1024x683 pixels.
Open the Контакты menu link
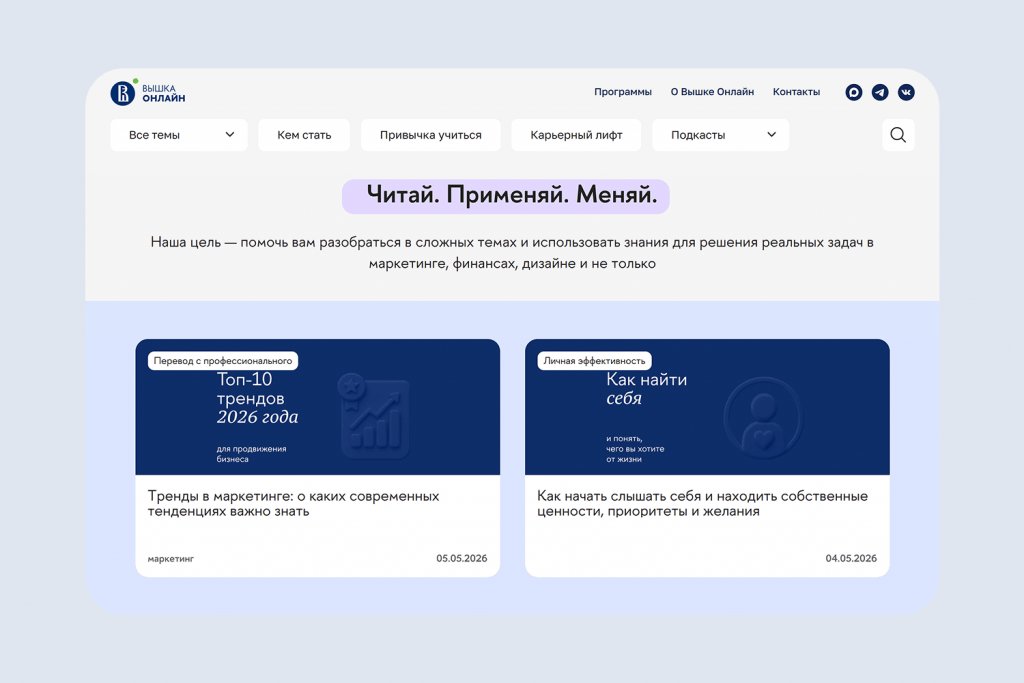click(796, 92)
